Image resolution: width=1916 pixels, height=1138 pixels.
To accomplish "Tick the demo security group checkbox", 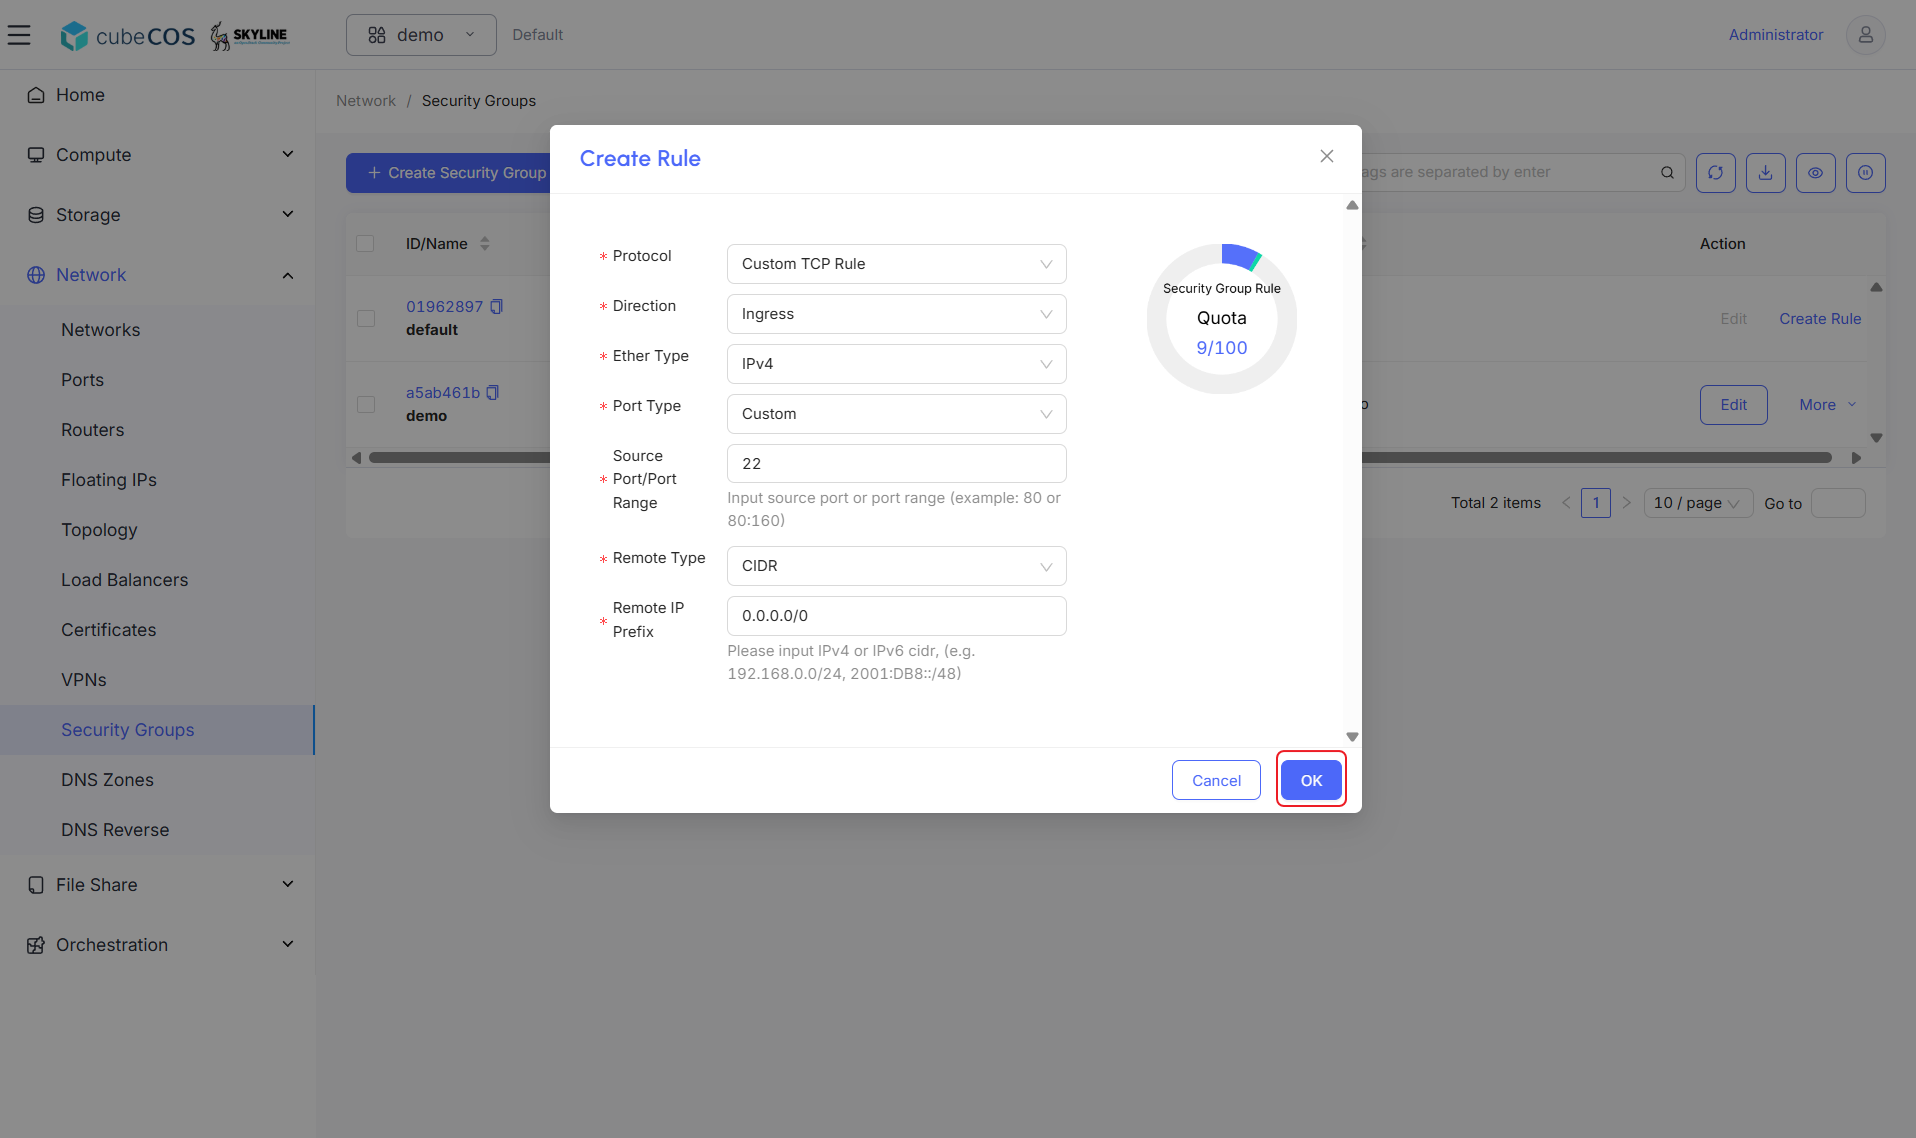I will [x=366, y=404].
